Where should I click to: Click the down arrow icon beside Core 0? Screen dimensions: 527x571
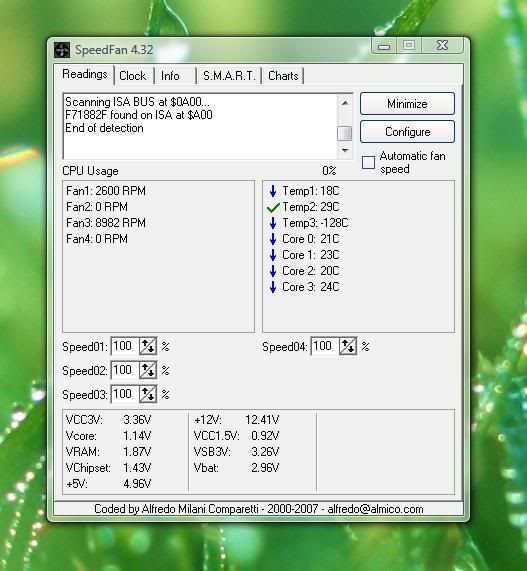pyautogui.click(x=273, y=239)
